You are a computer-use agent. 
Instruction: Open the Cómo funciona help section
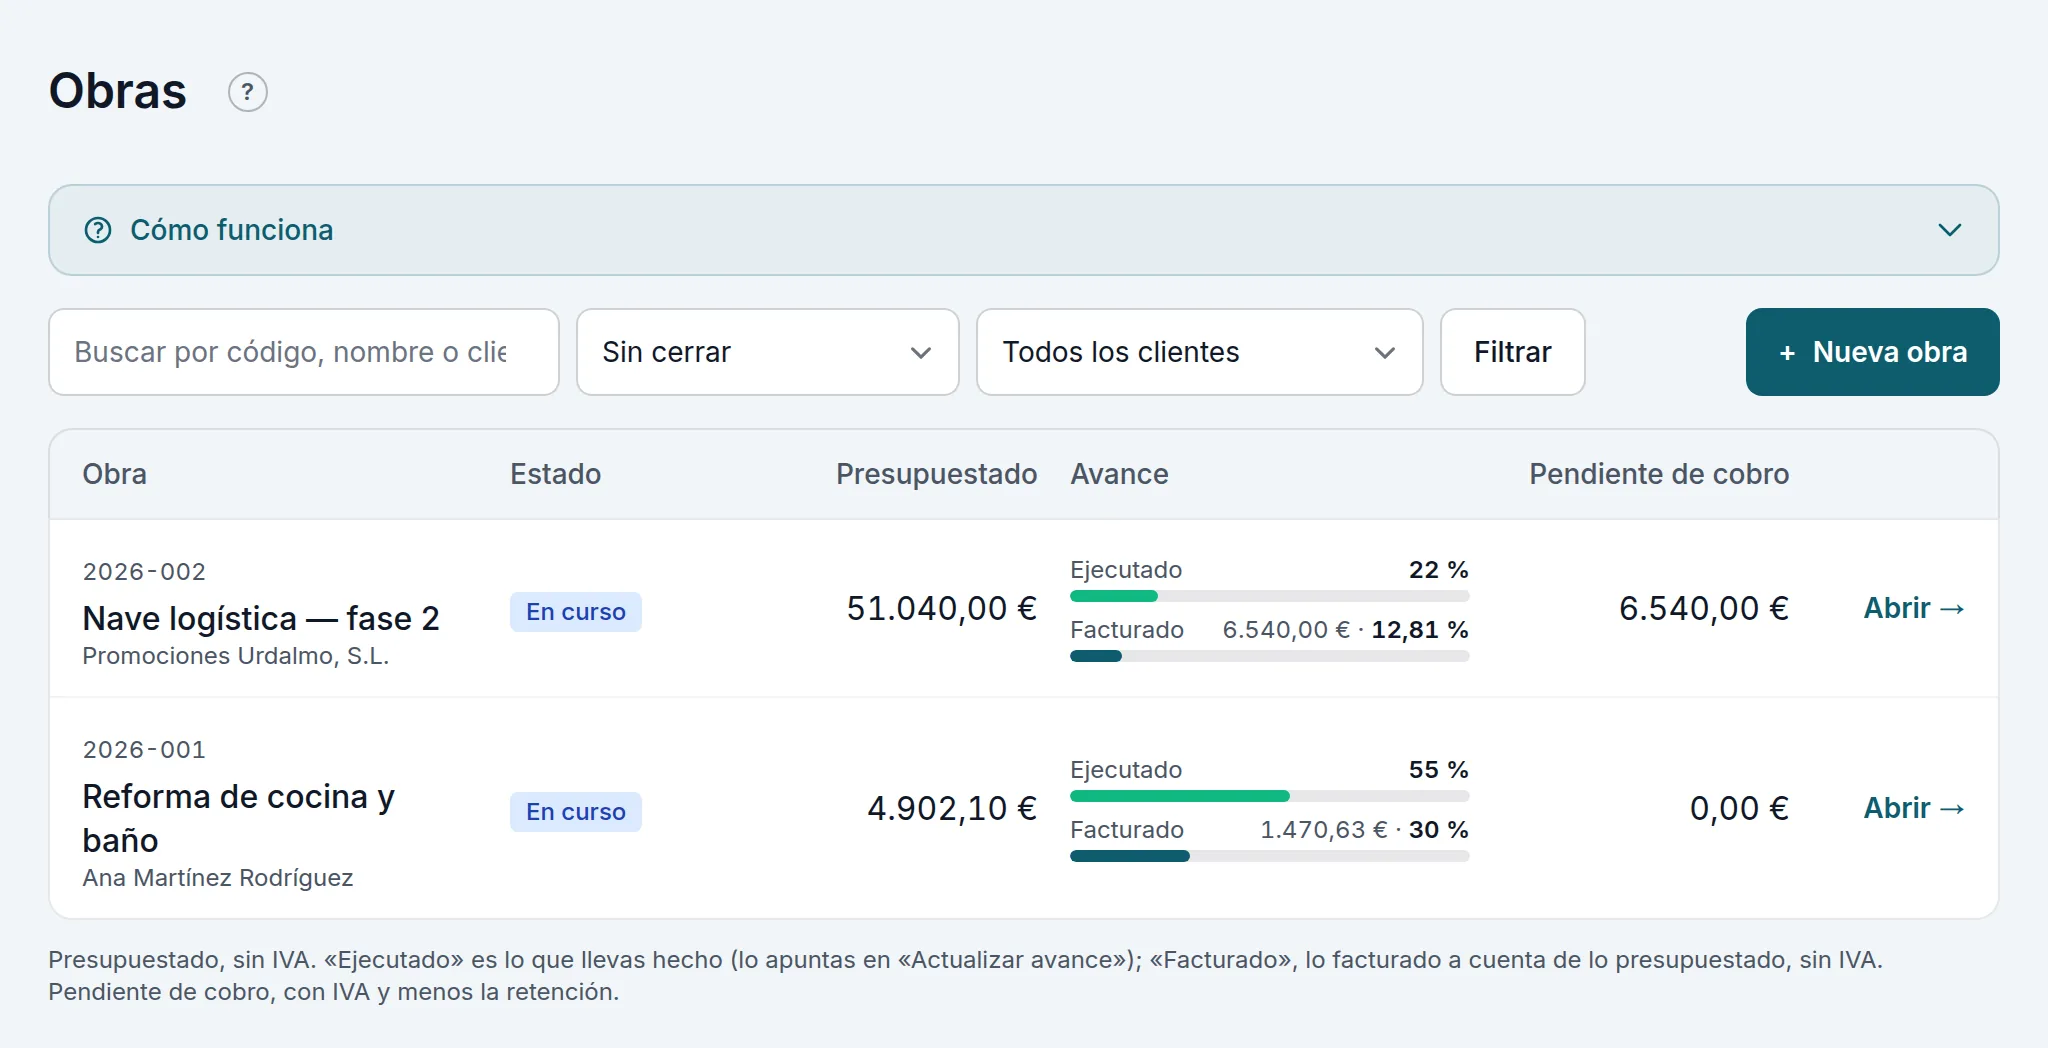coord(1024,230)
